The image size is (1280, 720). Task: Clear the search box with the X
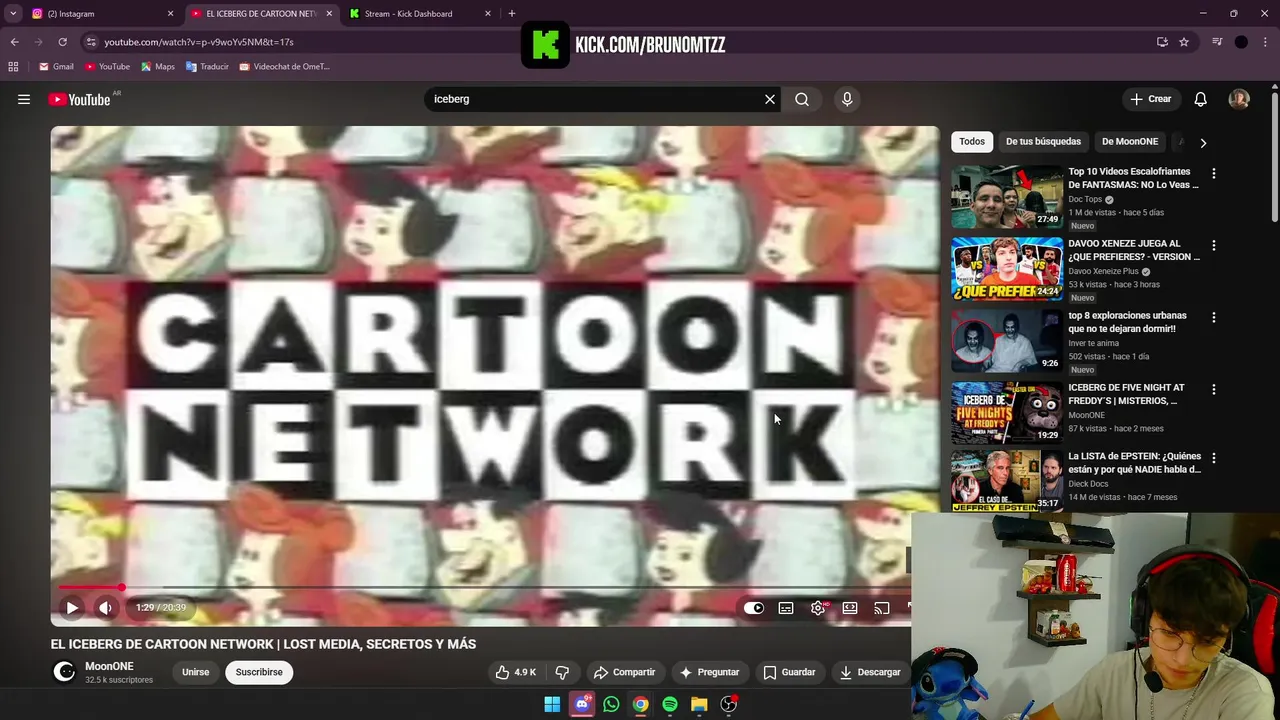(x=770, y=99)
